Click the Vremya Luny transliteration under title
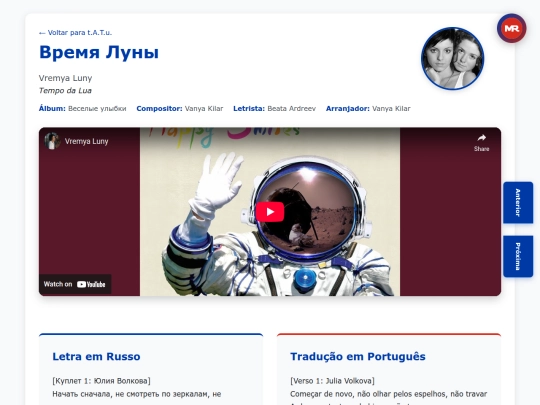Viewport: 540px width, 405px height. click(x=65, y=78)
